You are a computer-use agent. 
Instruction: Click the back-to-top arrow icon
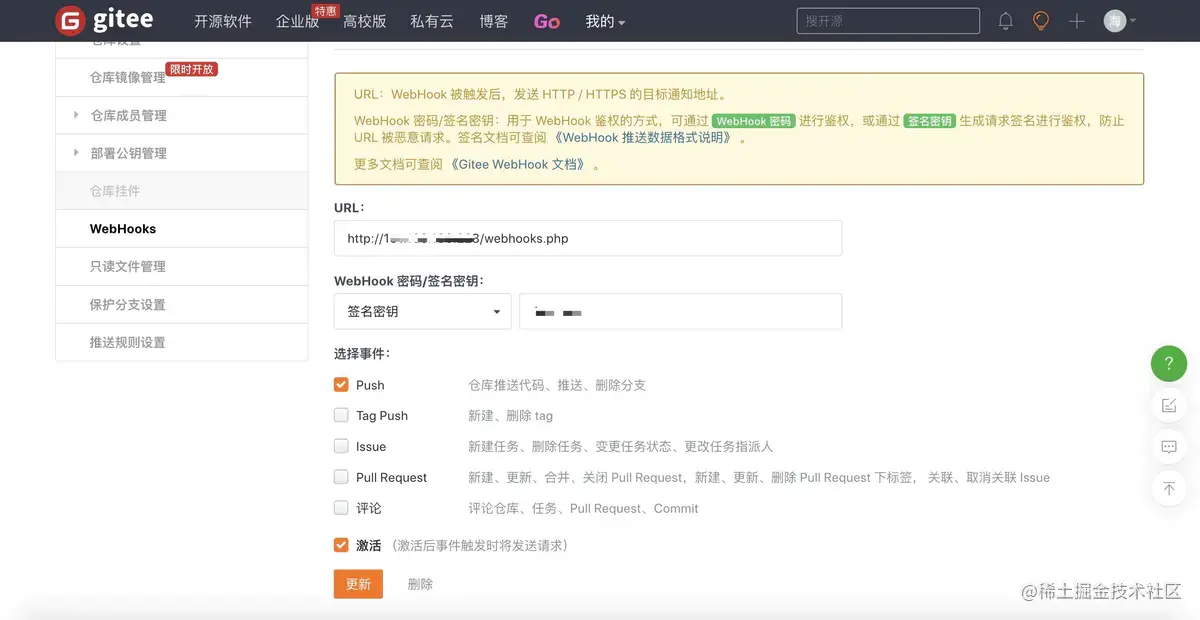point(1169,488)
